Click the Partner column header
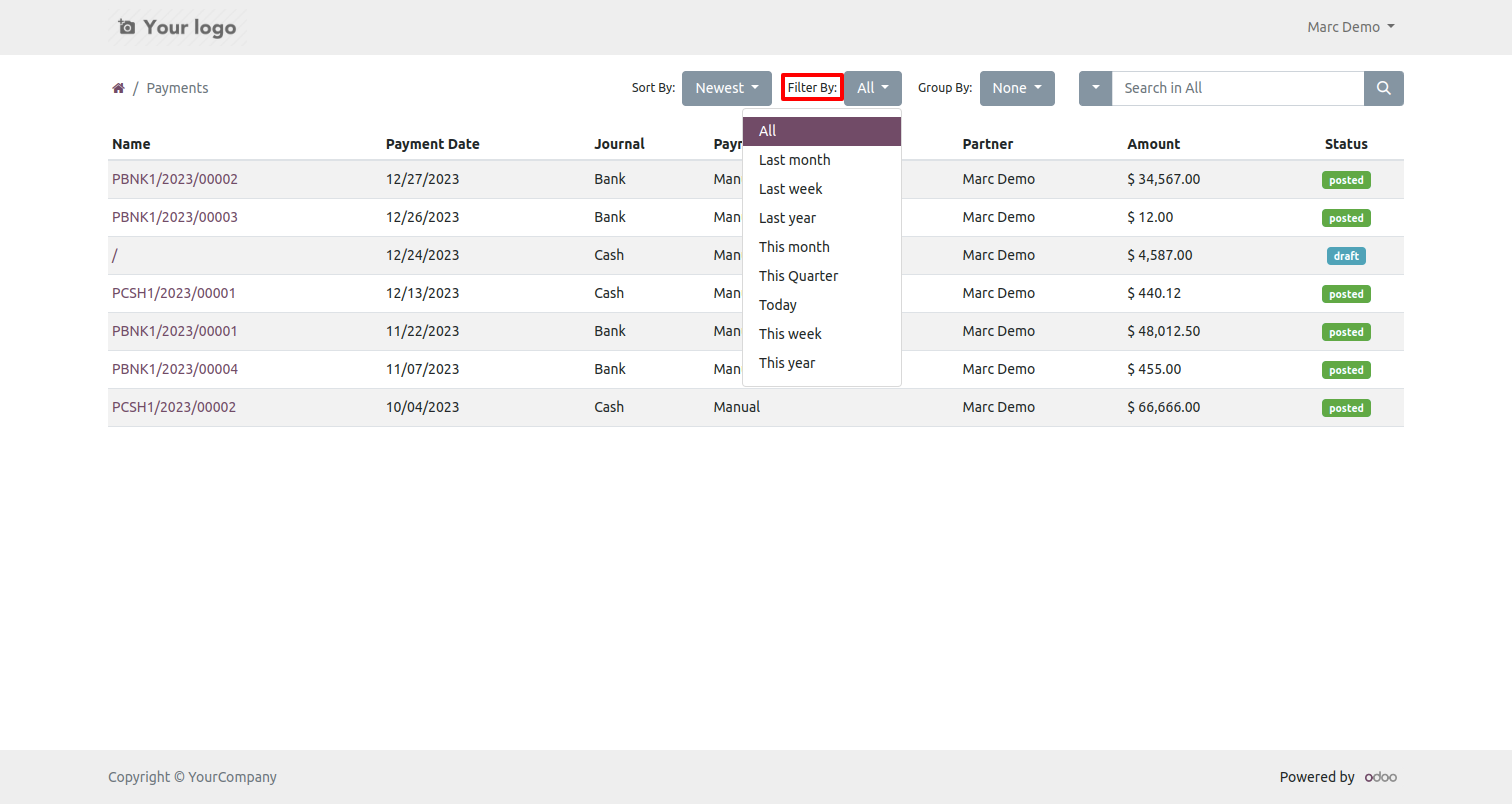The image size is (1512, 804). (988, 144)
